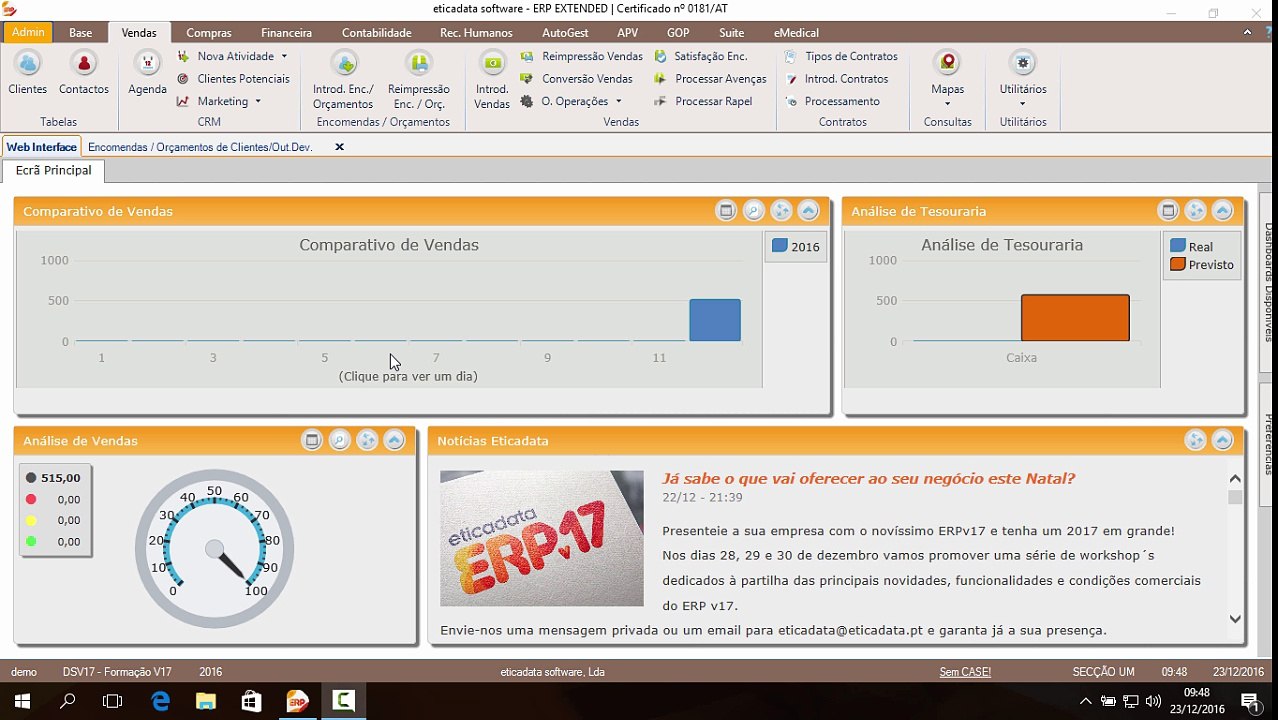Collapse the Notícias Eticadata panel

pos(1223,440)
